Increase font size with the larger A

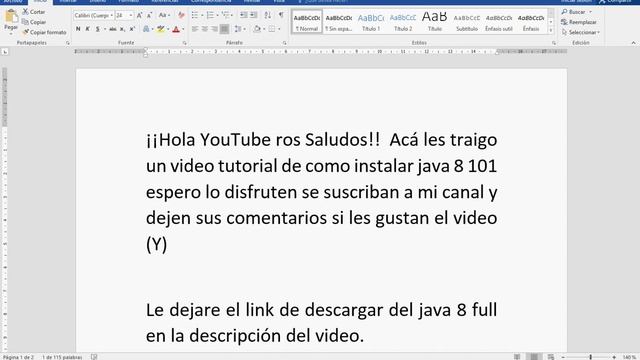(140, 15)
